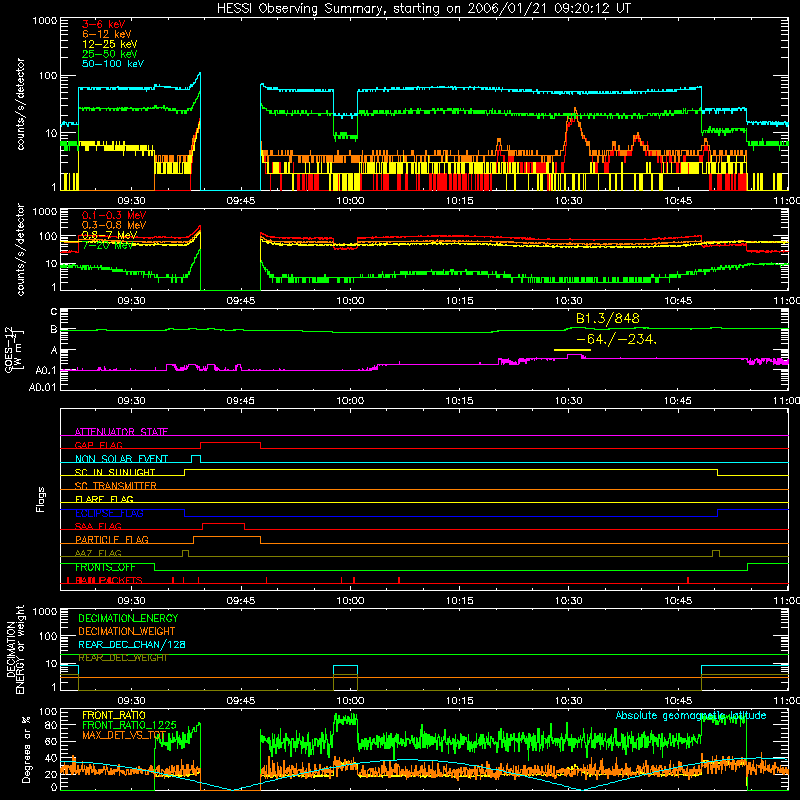This screenshot has height=800, width=800.
Task: Click the 10:45 tick under the decimation panel
Action: click(x=678, y=701)
